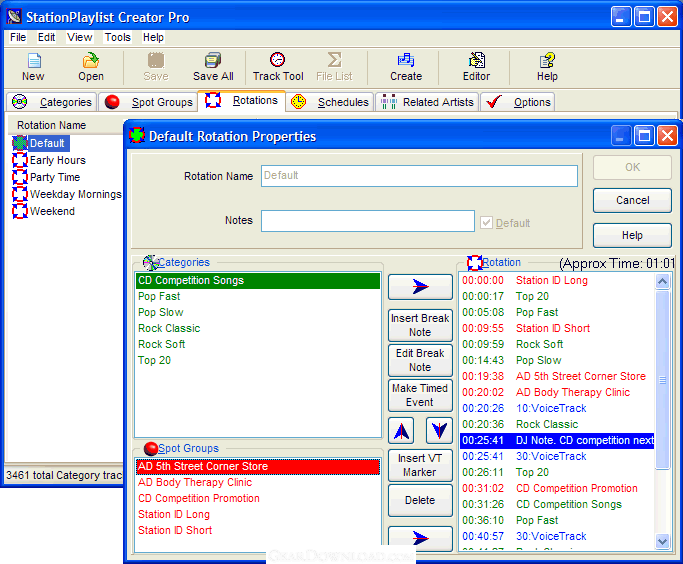
Task: Move rotation item up
Action: (x=401, y=431)
